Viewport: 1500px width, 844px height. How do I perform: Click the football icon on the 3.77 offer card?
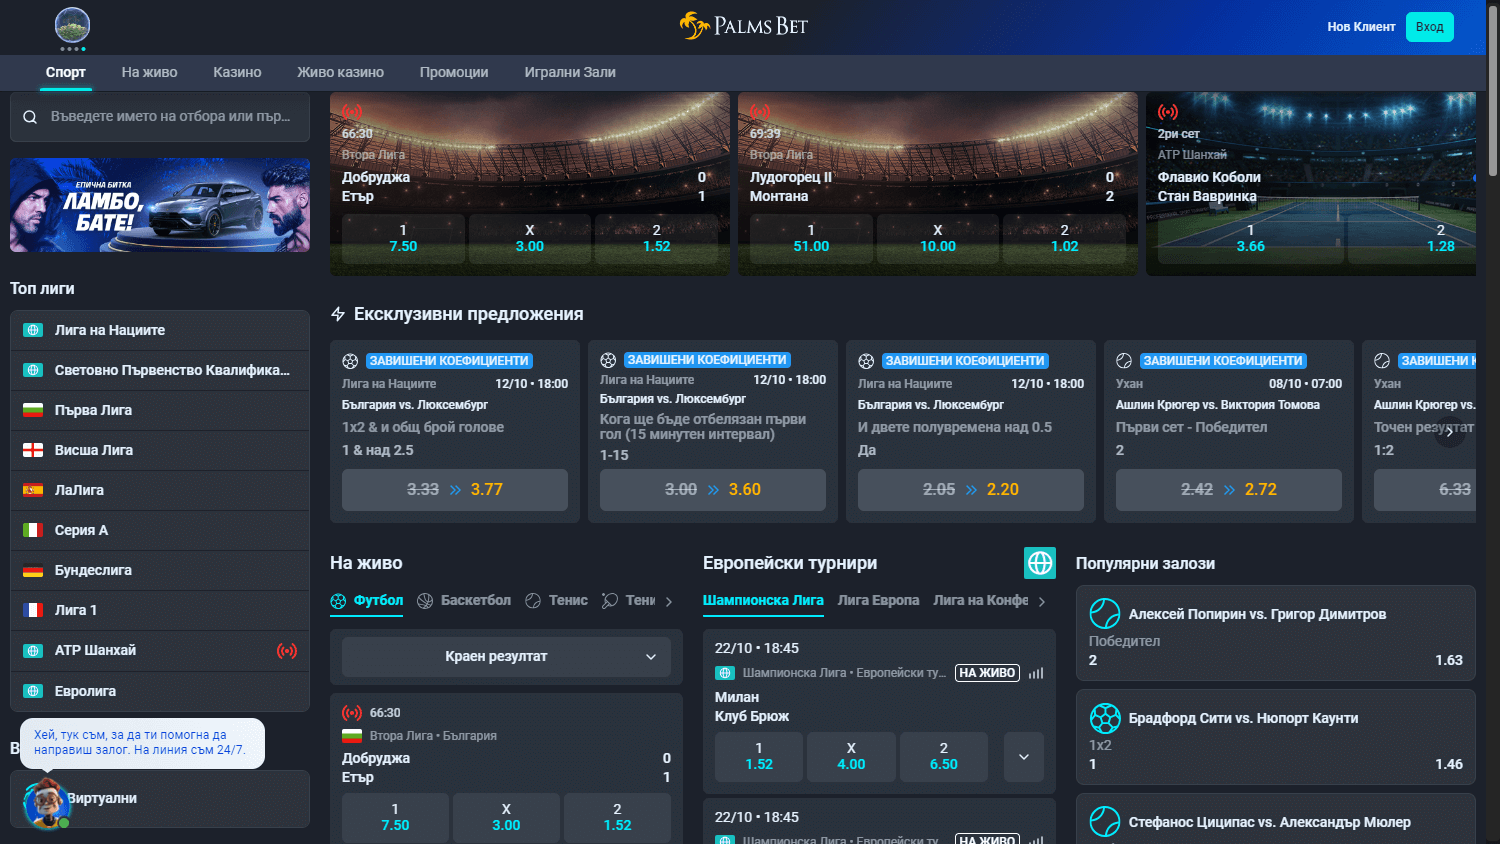350,361
